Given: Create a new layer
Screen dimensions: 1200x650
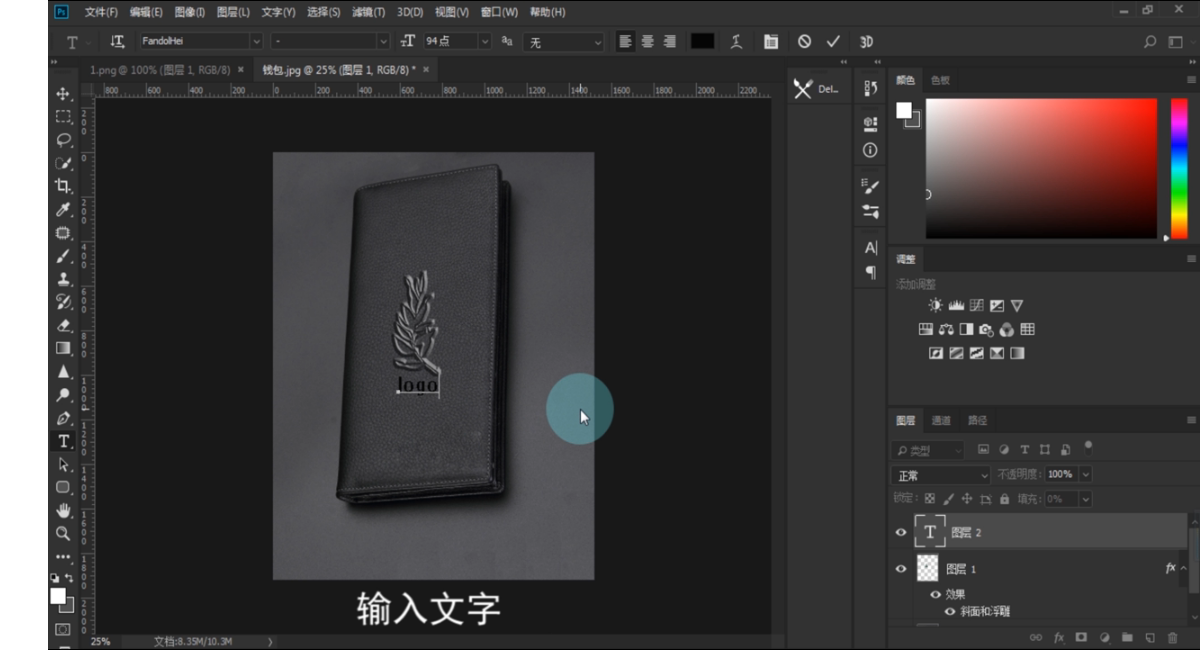Looking at the screenshot, I should (x=1150, y=637).
